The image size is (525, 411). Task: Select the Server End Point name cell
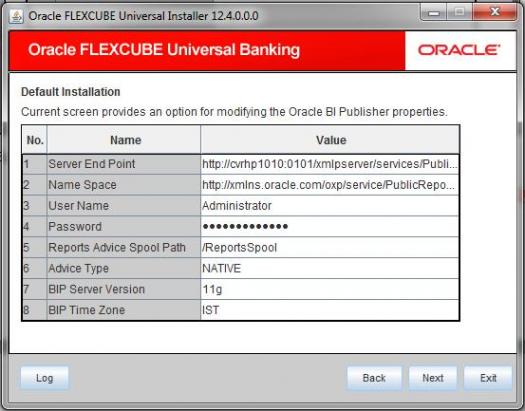124,164
